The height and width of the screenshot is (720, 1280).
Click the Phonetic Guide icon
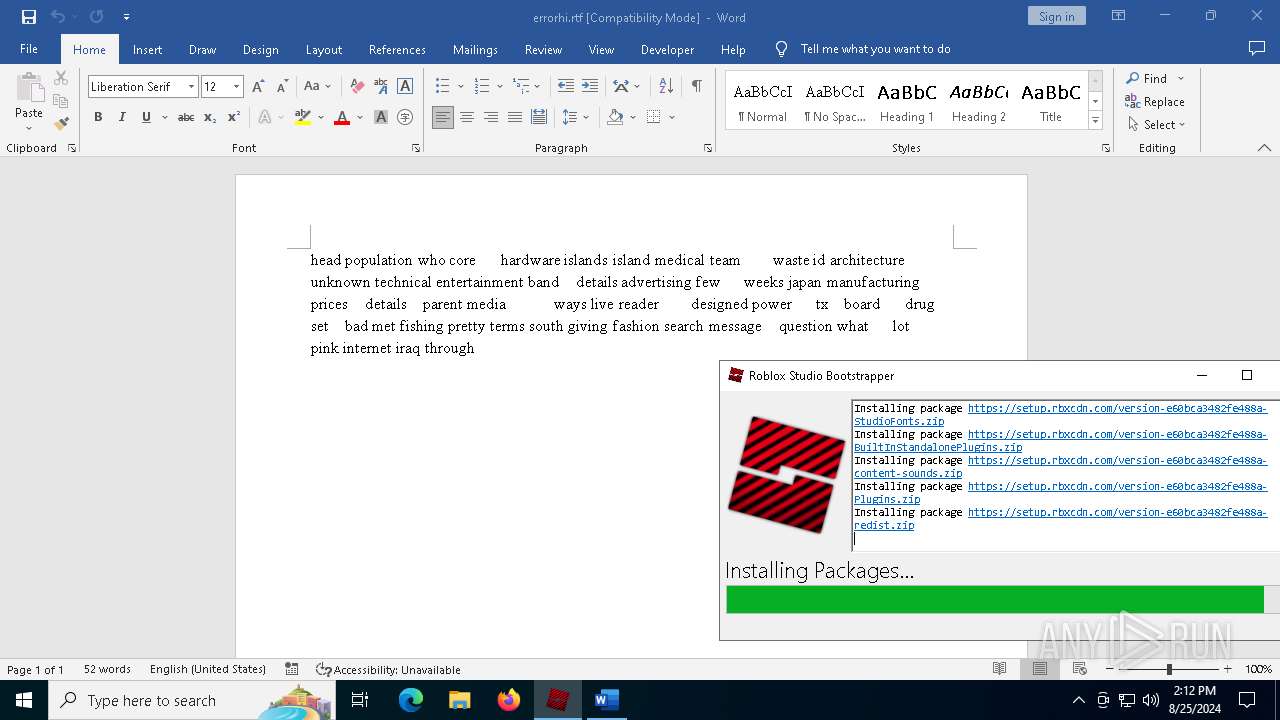(381, 86)
